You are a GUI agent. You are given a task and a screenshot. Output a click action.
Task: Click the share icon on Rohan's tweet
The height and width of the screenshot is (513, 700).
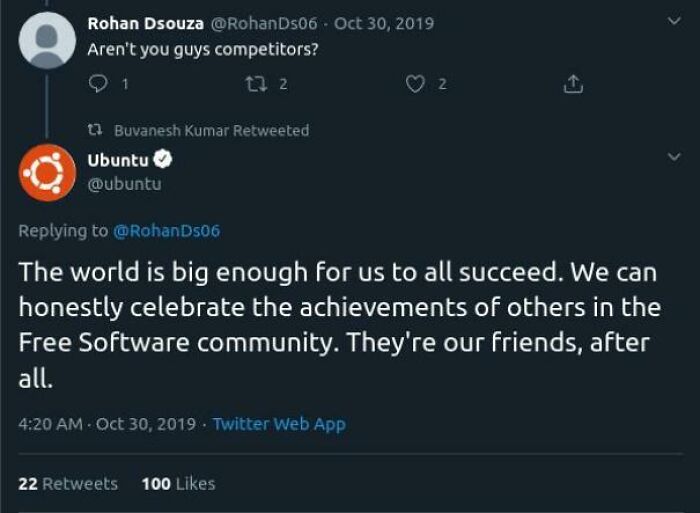point(573,86)
